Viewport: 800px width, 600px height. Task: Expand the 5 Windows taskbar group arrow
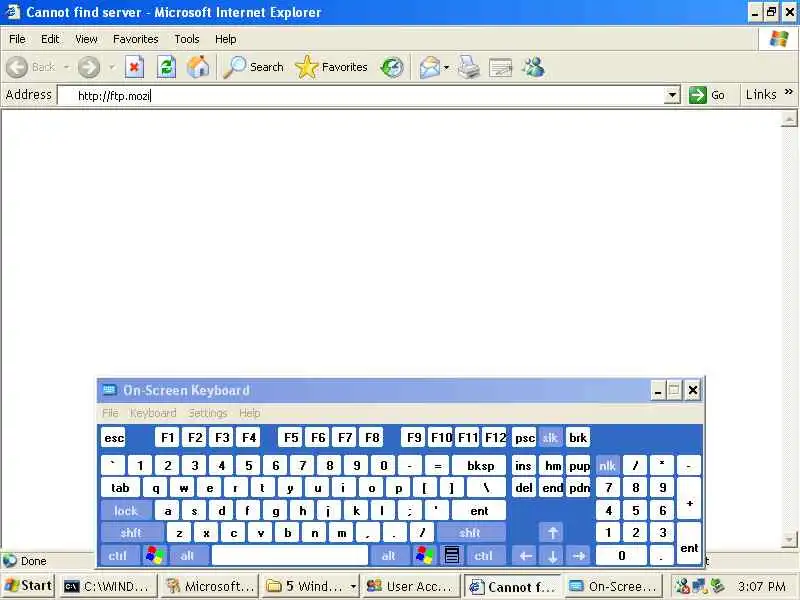click(x=352, y=587)
